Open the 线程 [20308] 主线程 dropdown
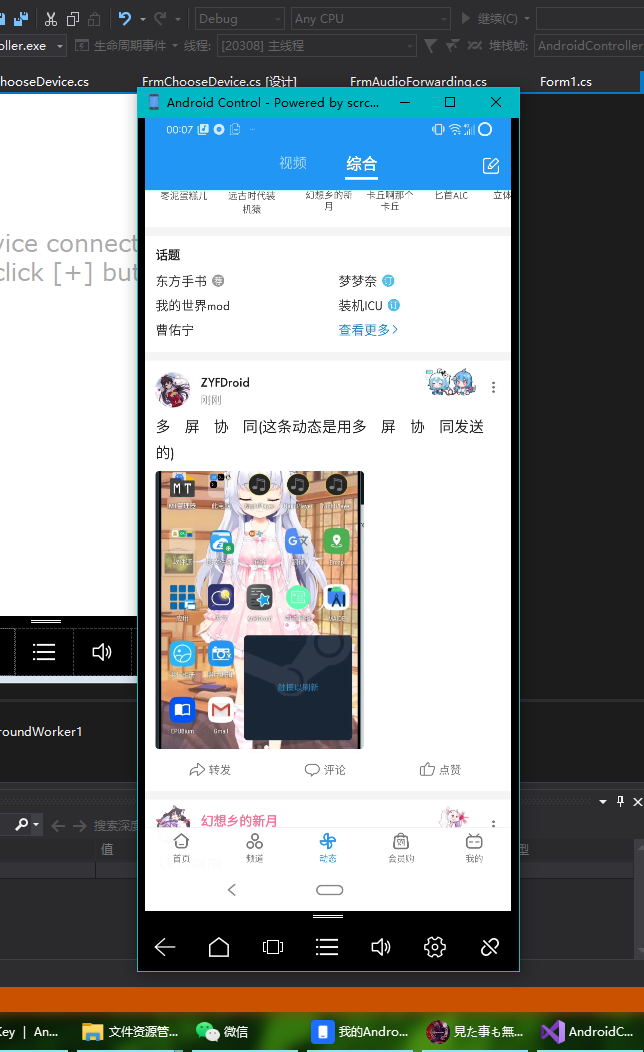The width and height of the screenshot is (644, 1052). (317, 46)
